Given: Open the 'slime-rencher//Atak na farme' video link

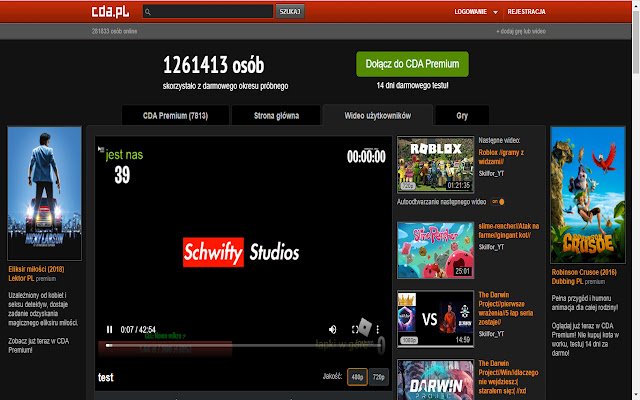Looking at the screenshot, I should pos(509,231).
